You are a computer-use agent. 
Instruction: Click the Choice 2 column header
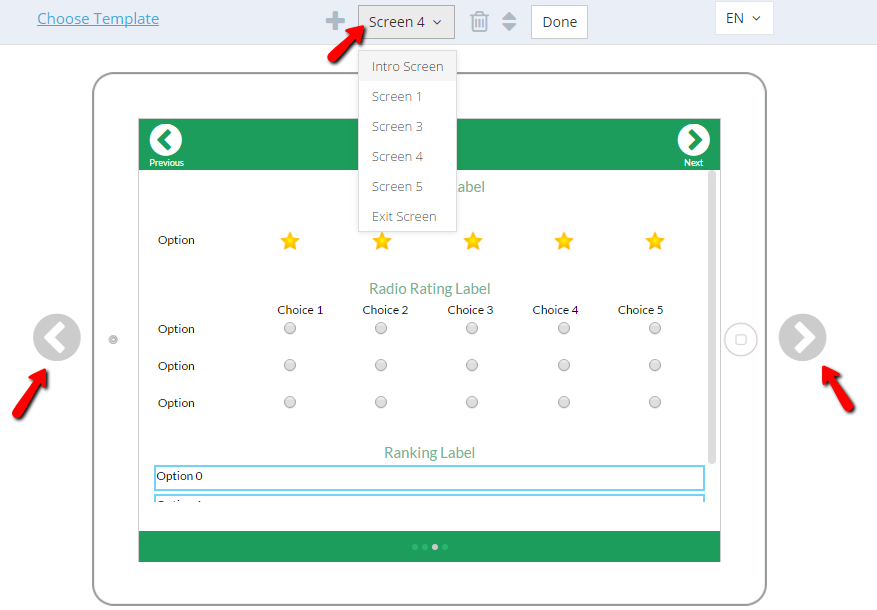[x=385, y=310]
